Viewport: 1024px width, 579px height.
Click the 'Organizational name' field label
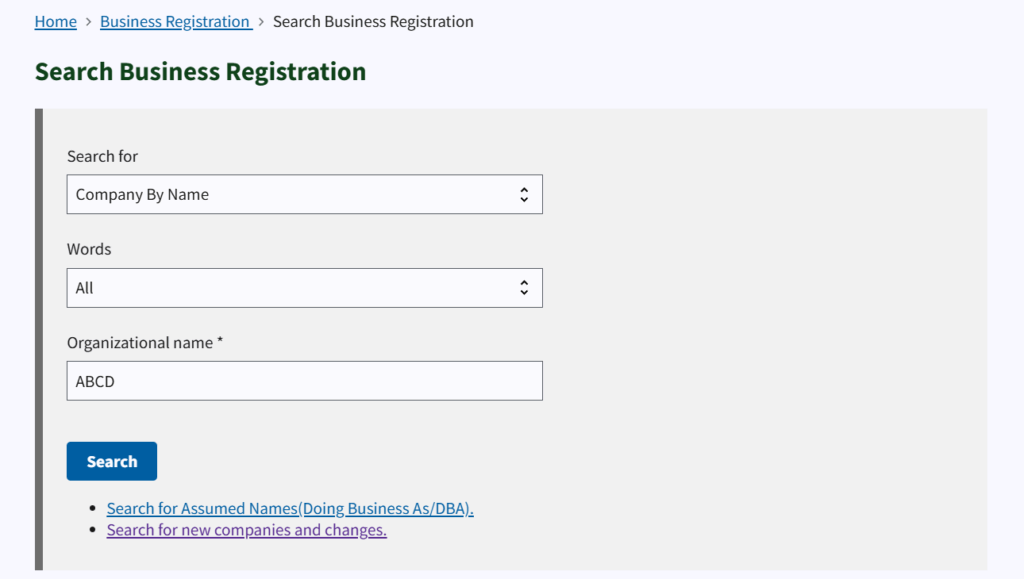coord(140,343)
